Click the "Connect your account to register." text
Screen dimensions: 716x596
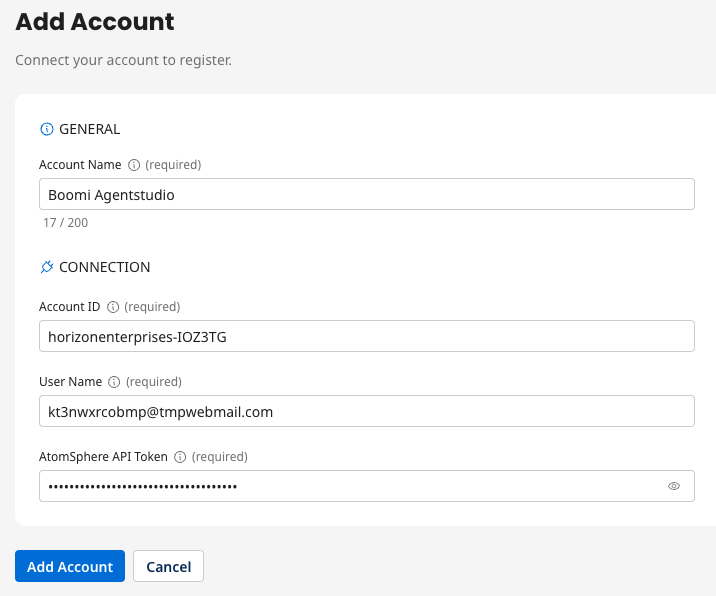[123, 60]
